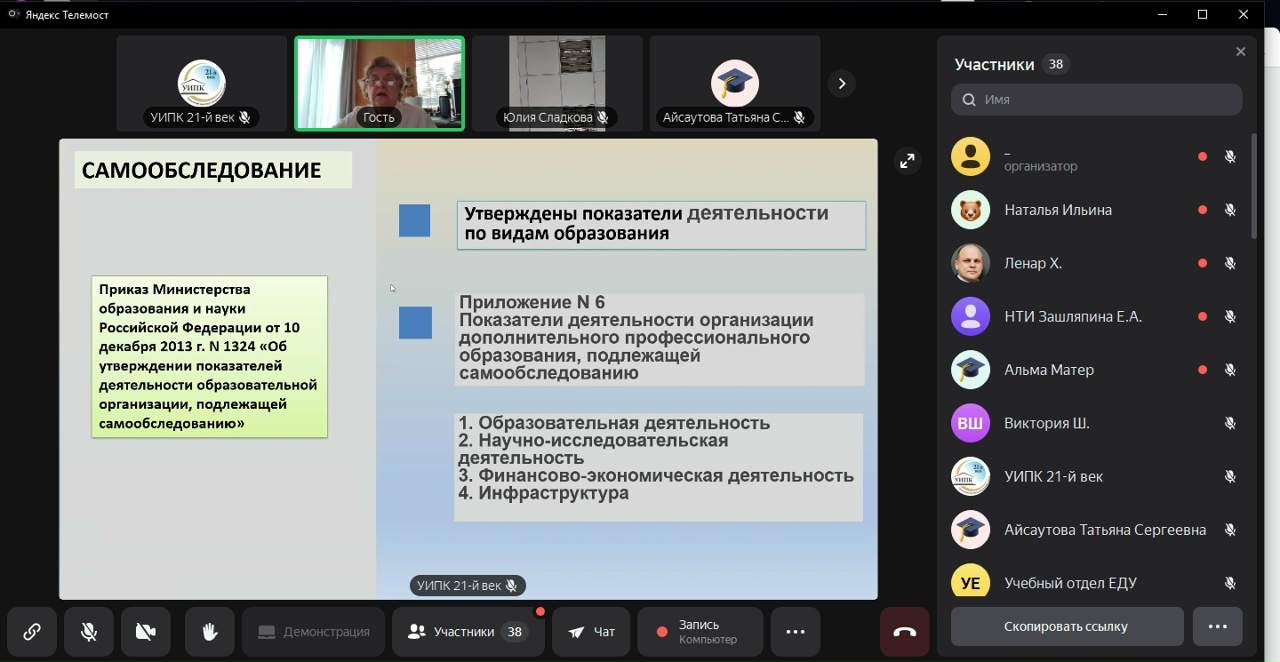Viewport: 1280px width, 662px height.
Task: Raise hand using the hand icon
Action: point(209,632)
